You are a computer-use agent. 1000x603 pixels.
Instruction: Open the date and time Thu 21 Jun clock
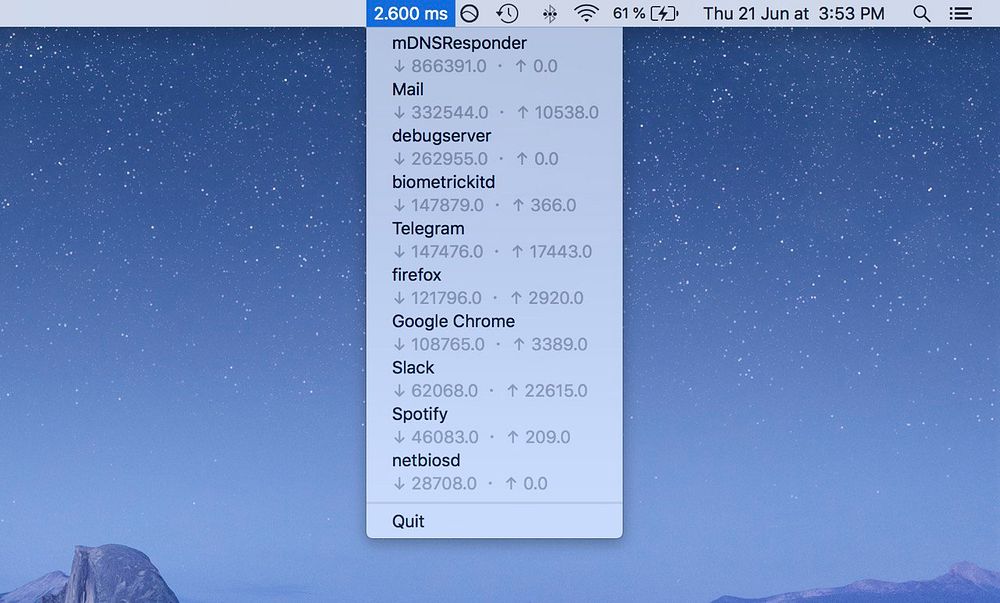click(794, 13)
